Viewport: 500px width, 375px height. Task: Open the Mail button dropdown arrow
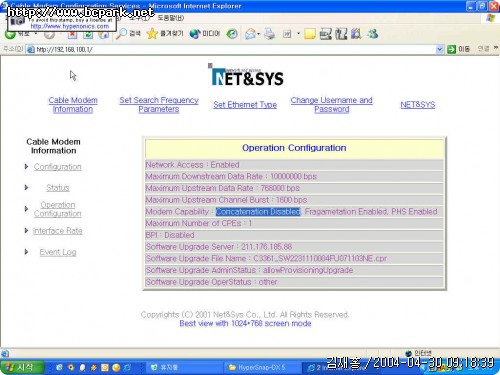(x=258, y=34)
